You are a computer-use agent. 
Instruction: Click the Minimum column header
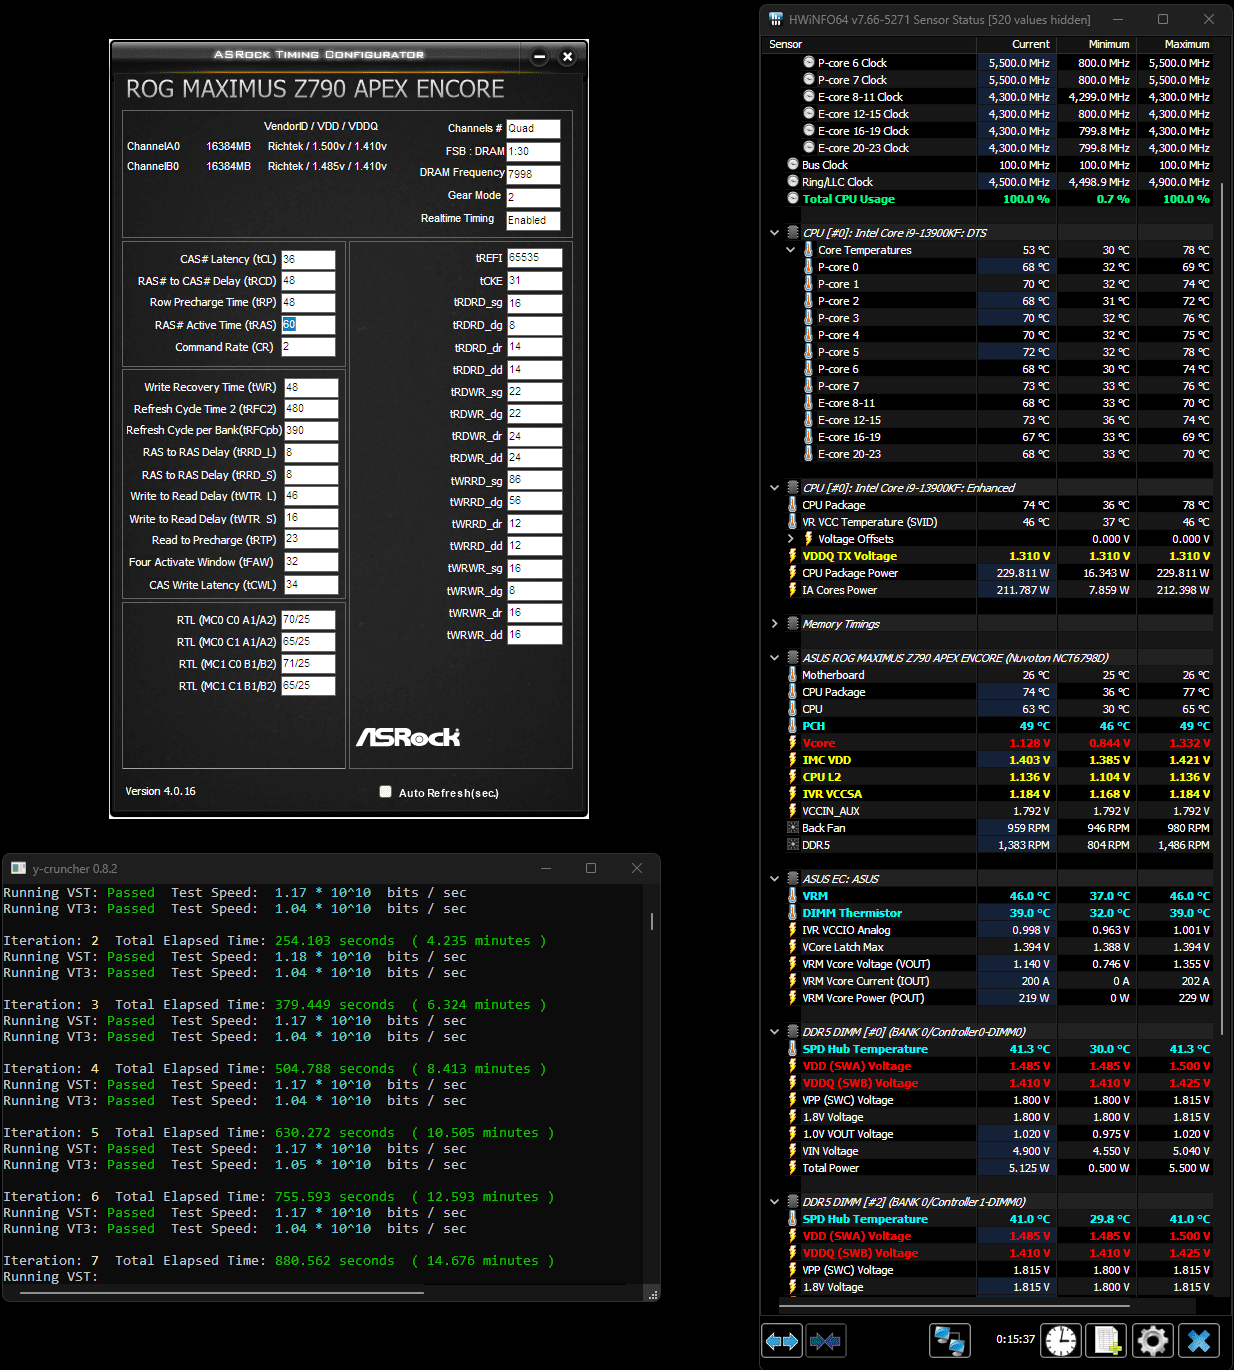[x=1095, y=44]
